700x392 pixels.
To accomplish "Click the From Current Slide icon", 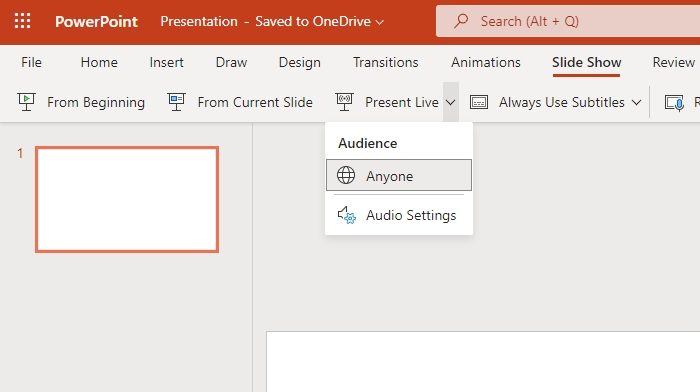I will (176, 102).
